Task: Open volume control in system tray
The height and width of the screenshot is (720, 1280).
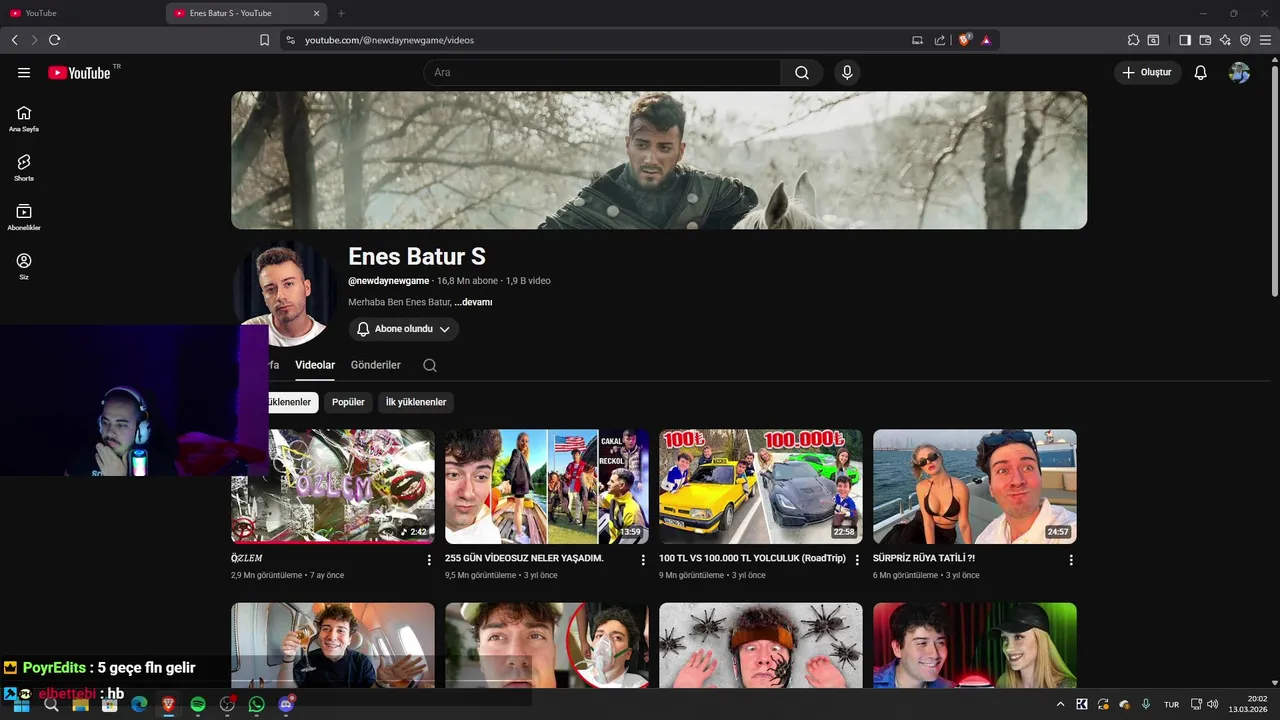Action: (1213, 704)
